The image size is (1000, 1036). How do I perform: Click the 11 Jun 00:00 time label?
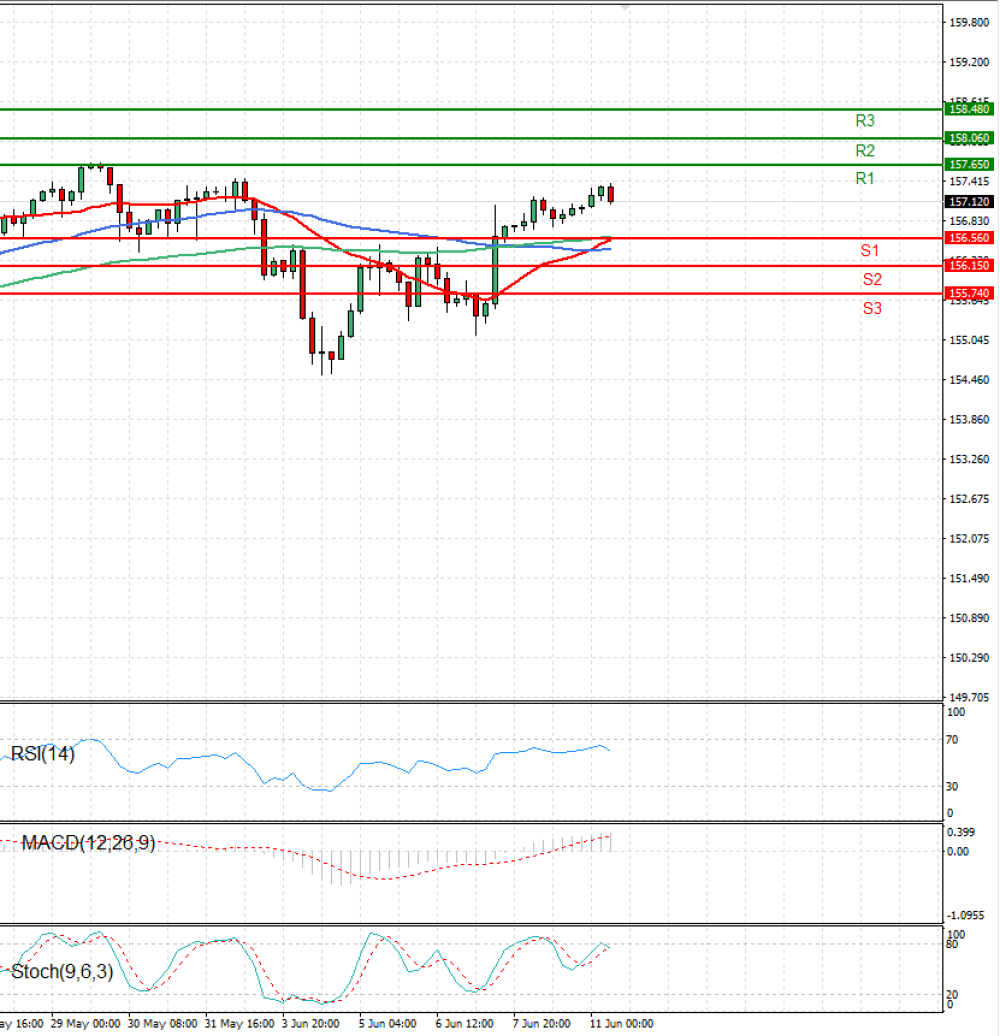622,1023
